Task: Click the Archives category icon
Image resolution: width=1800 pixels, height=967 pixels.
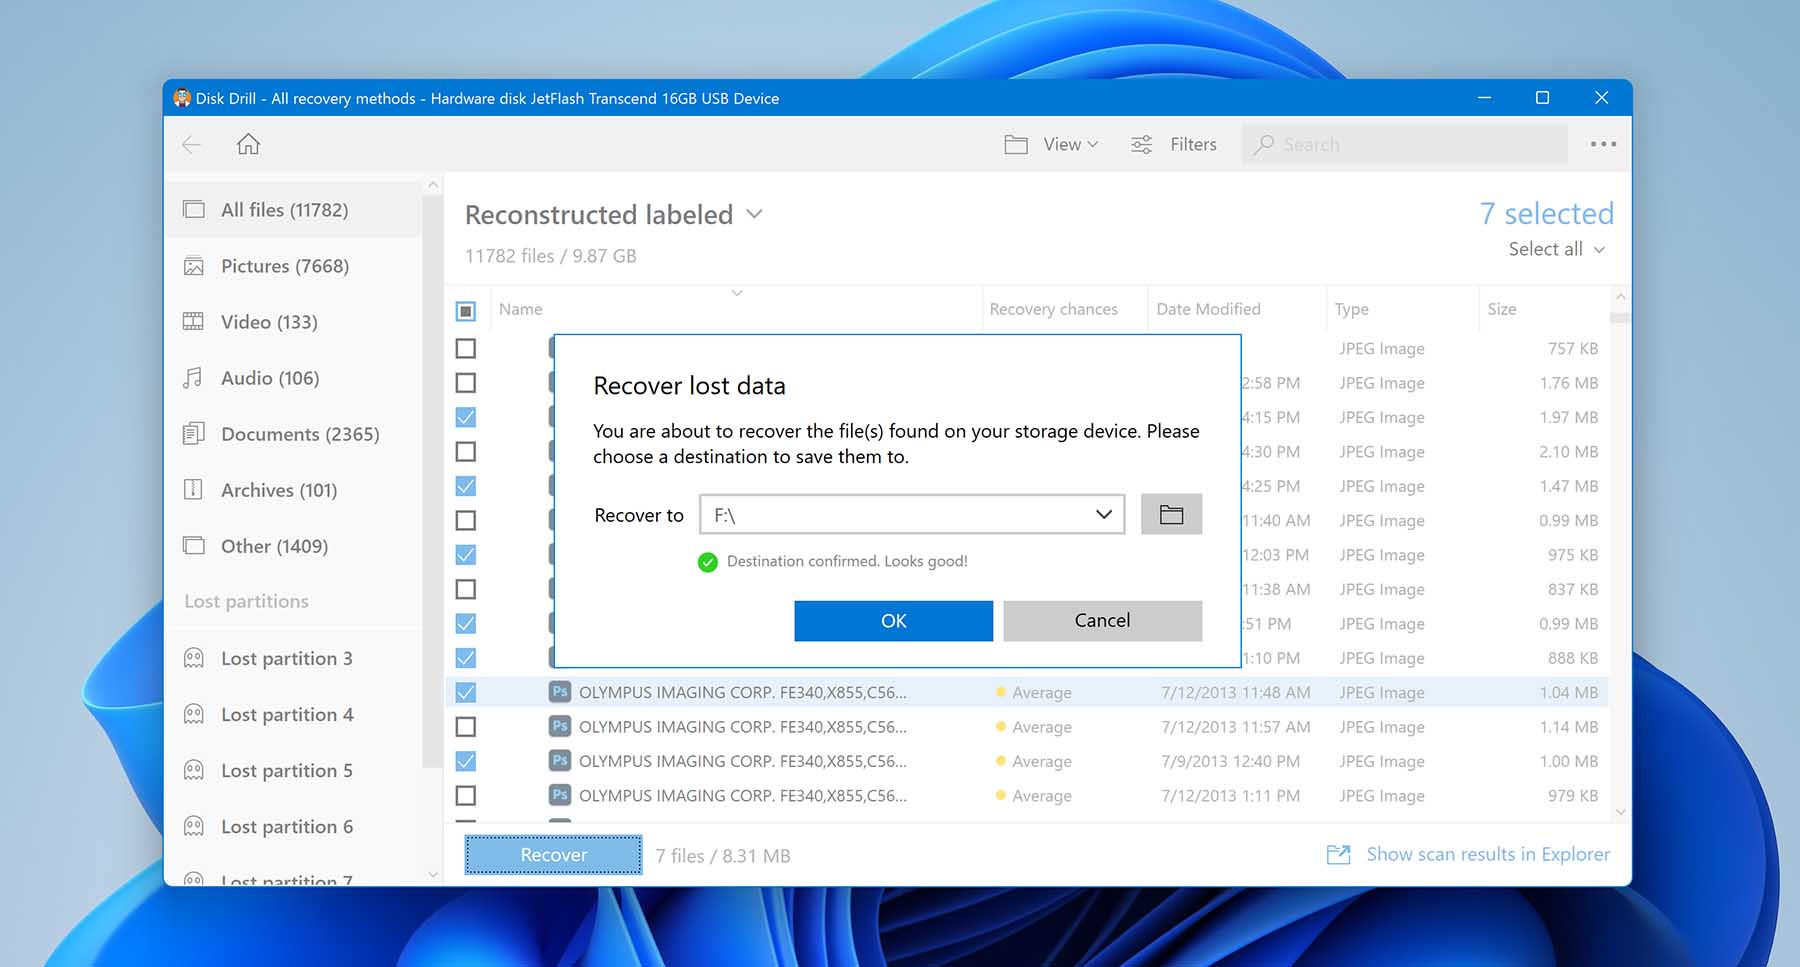Action: [x=194, y=490]
